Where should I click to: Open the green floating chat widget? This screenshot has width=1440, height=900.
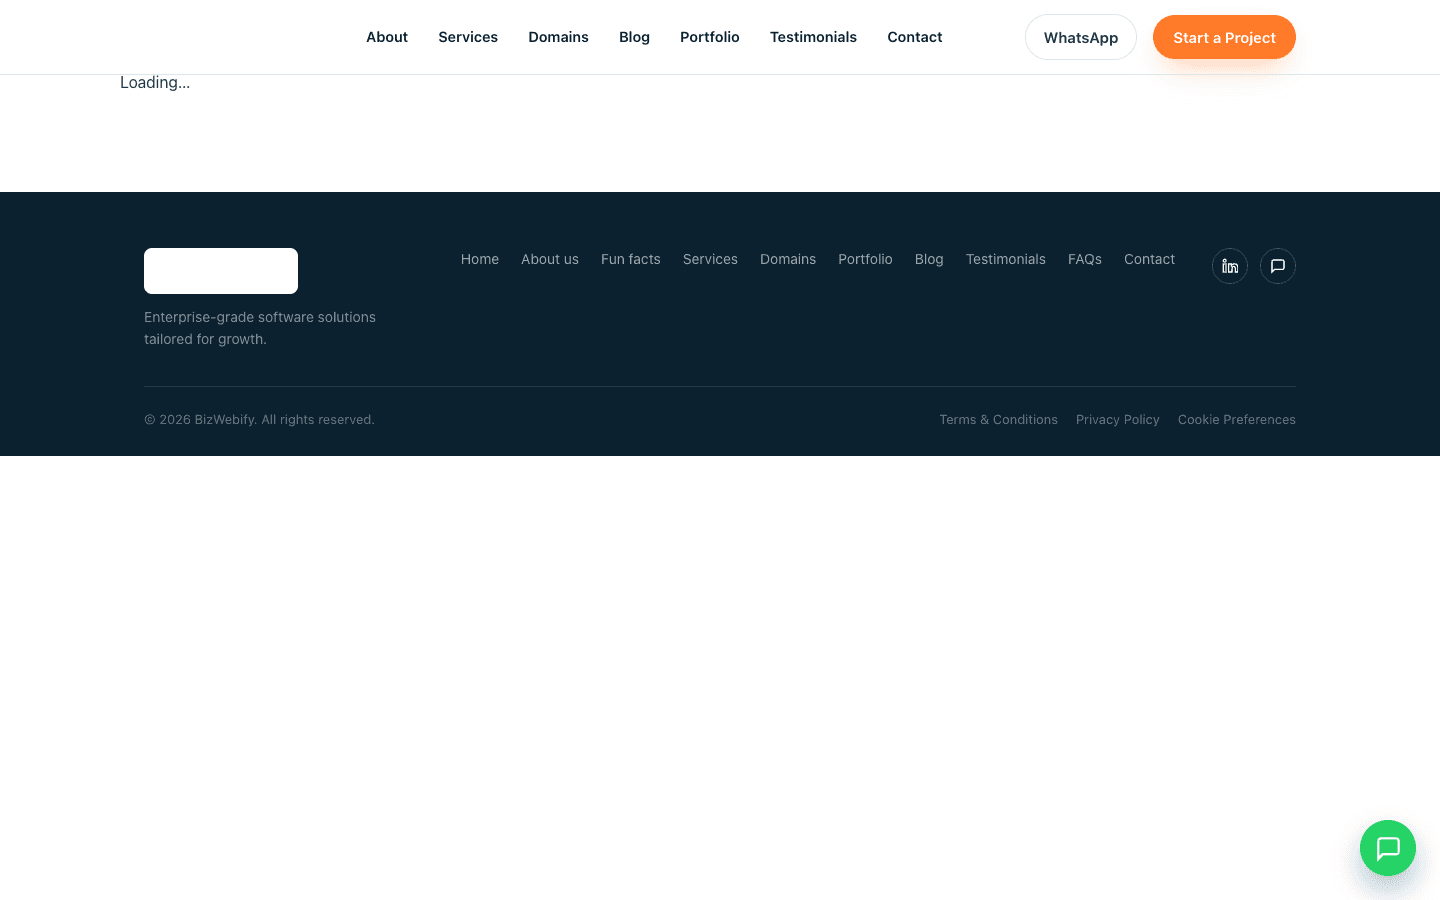click(1388, 848)
